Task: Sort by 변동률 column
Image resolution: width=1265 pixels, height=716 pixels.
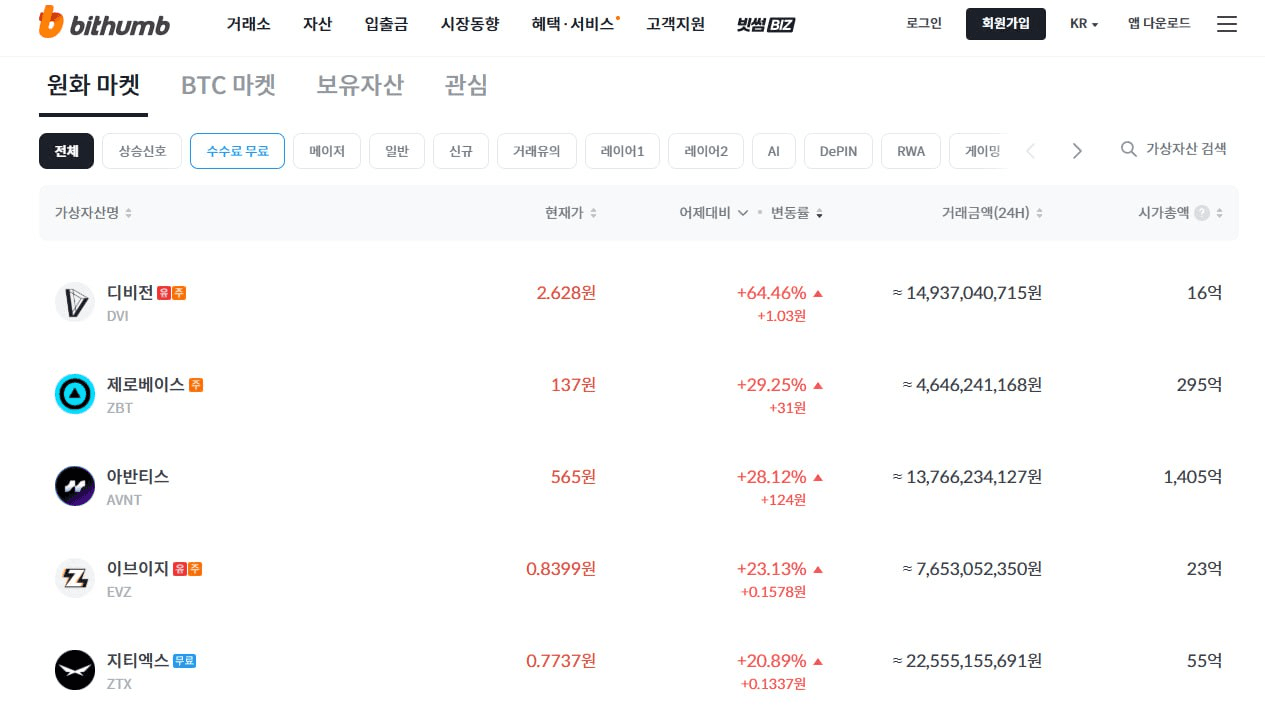Action: (796, 213)
